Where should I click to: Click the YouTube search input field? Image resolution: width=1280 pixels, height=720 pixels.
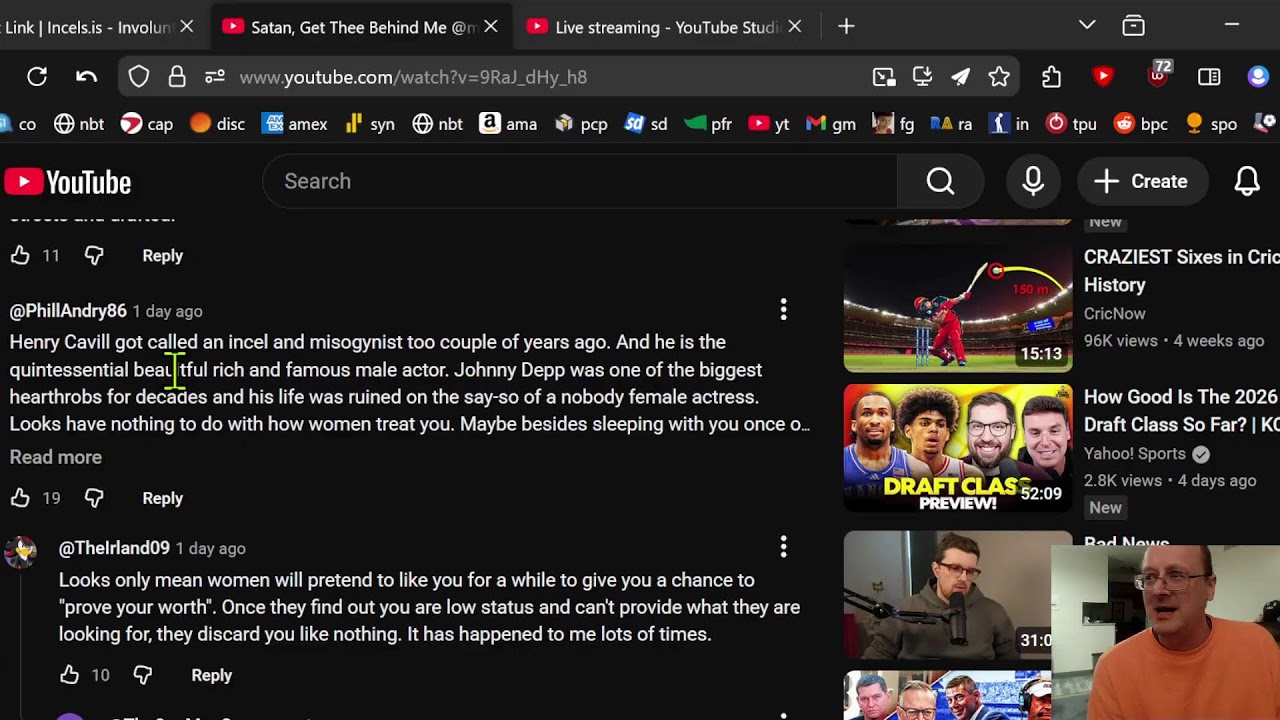580,181
